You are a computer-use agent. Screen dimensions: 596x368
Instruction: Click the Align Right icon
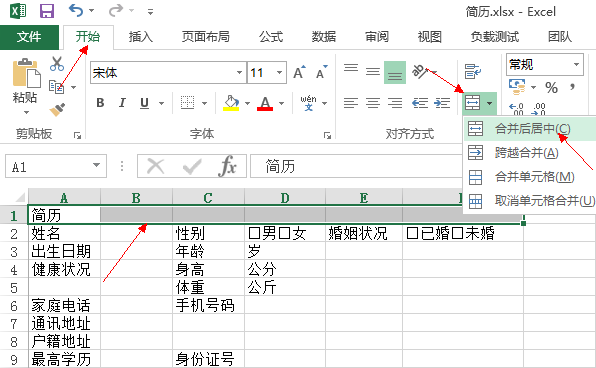pos(395,103)
